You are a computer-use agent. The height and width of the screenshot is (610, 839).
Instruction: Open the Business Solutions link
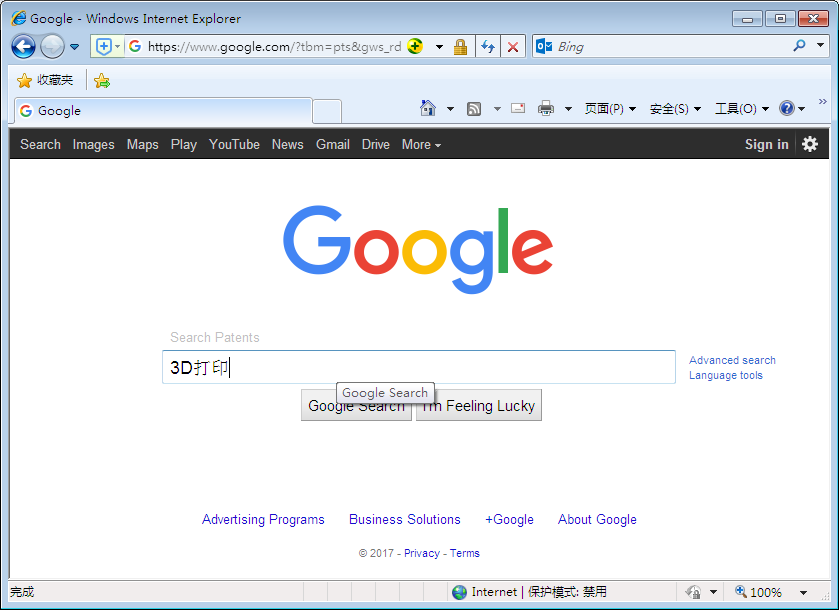(x=405, y=520)
